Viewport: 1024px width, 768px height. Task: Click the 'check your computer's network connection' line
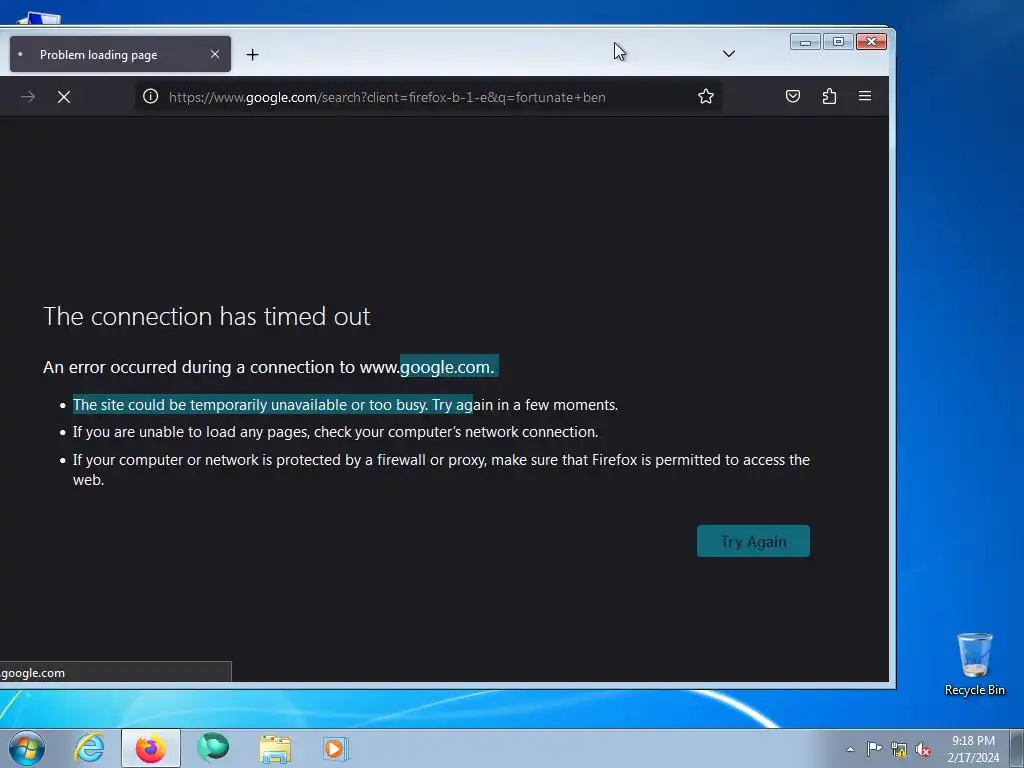[x=335, y=432]
